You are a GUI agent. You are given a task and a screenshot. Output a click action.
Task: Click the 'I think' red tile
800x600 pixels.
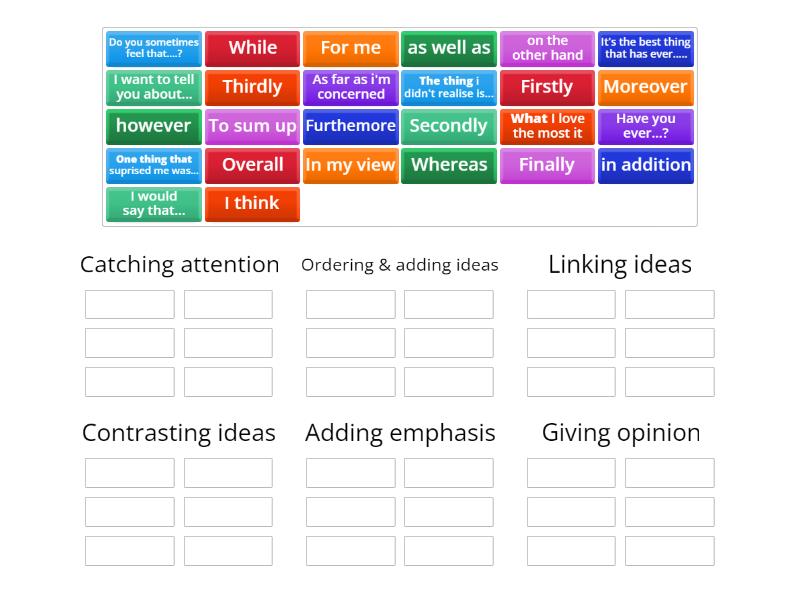click(252, 204)
